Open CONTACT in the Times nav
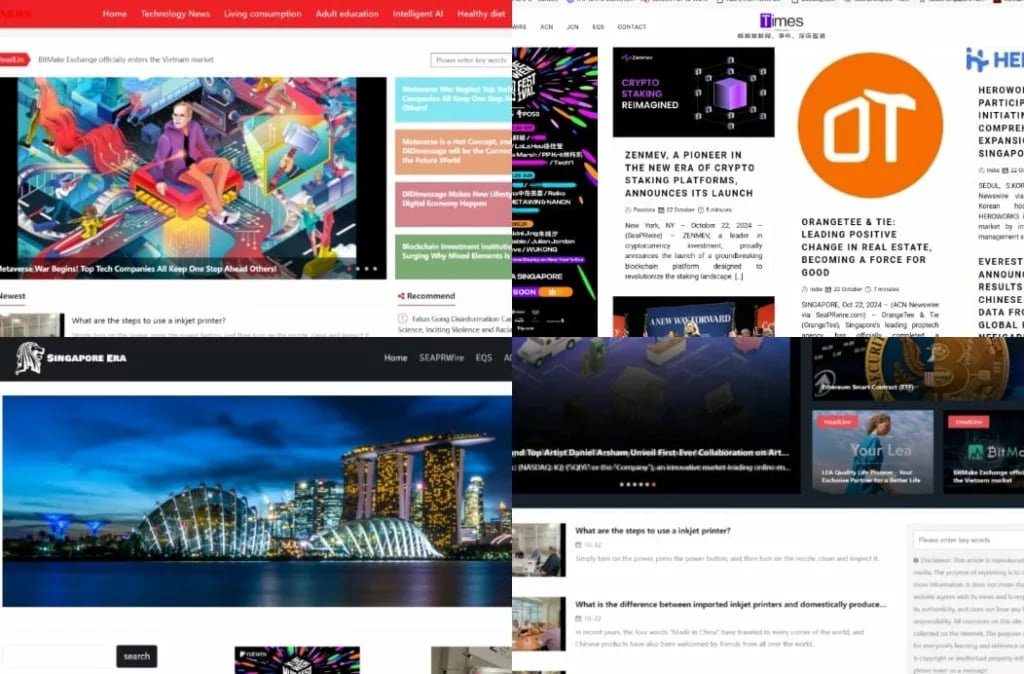Screen dimensions: 1024x674 (632, 27)
